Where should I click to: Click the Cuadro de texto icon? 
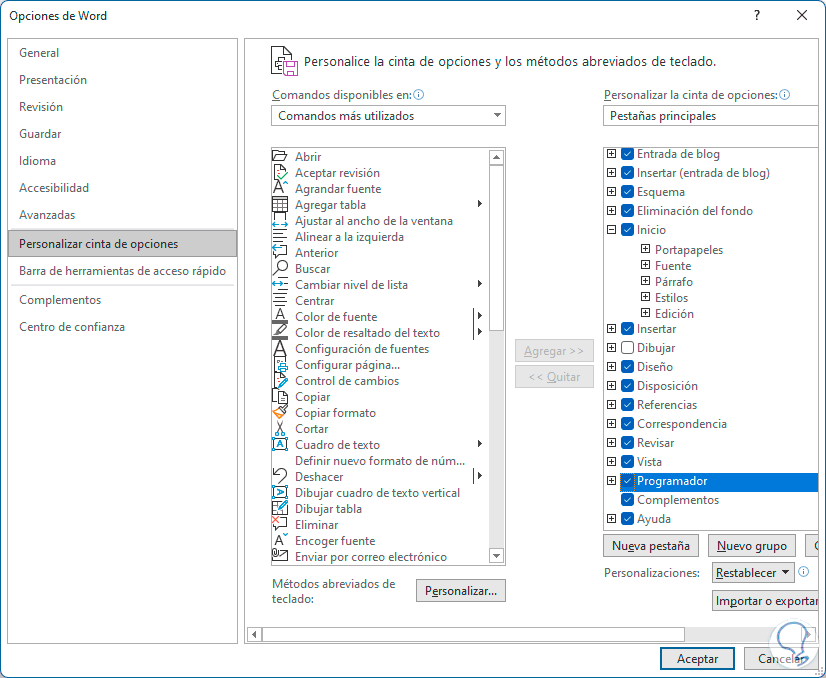(280, 444)
